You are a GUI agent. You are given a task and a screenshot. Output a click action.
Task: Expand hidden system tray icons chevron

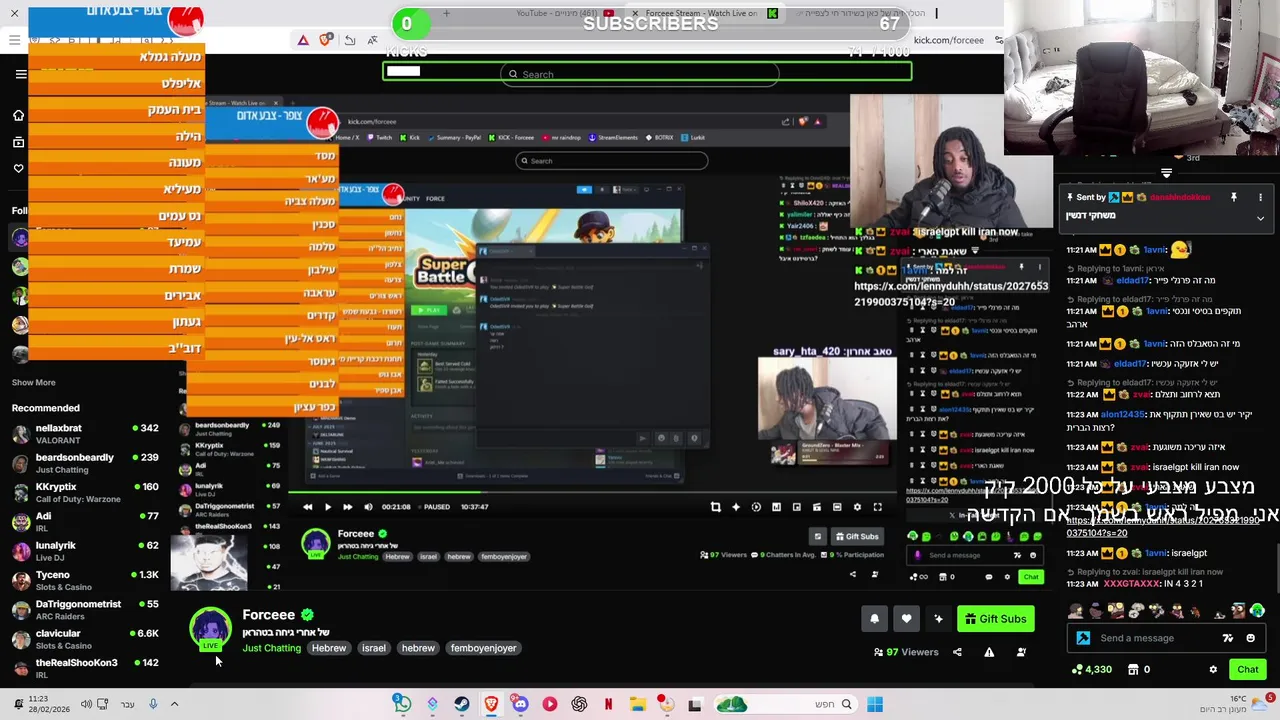174,704
